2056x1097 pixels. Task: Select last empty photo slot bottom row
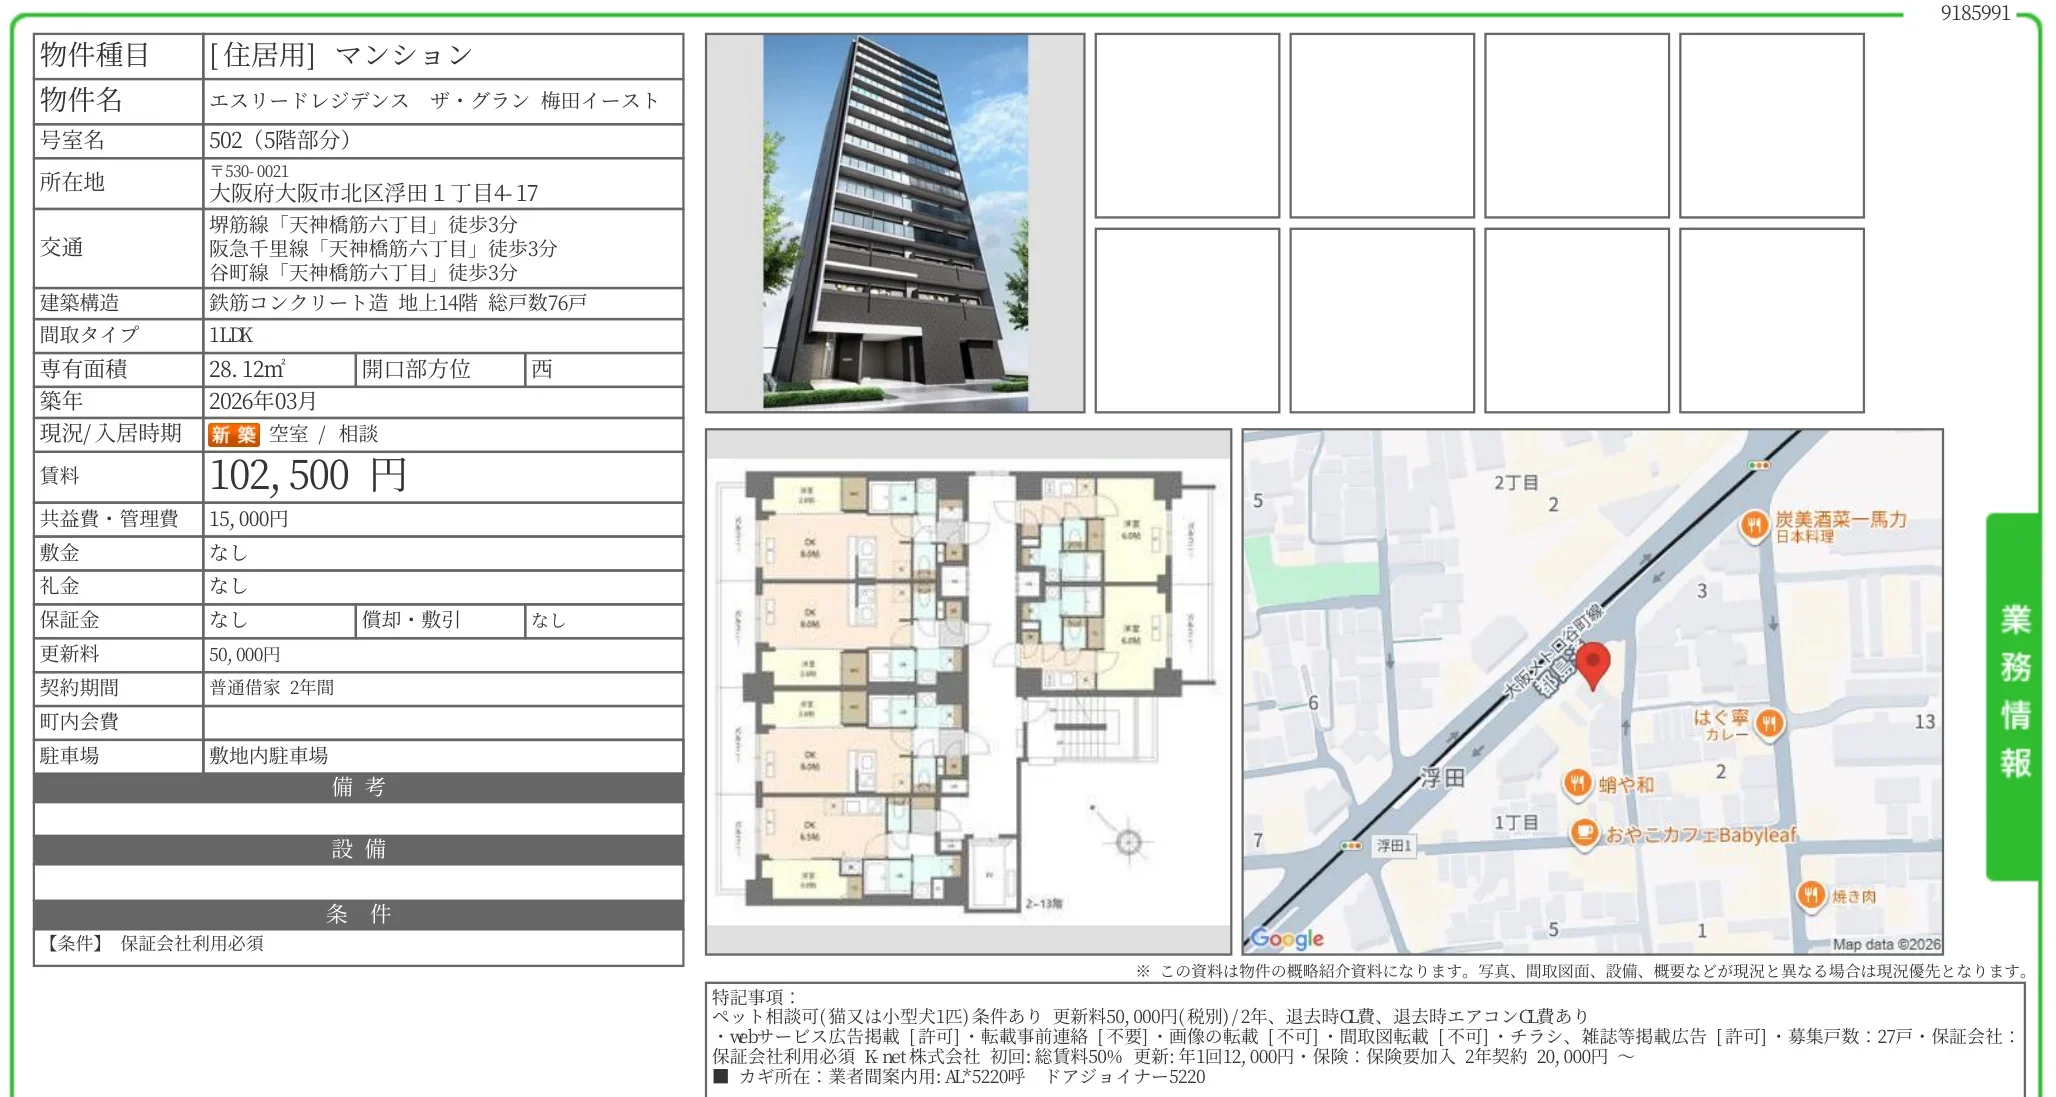pyautogui.click(x=1771, y=320)
